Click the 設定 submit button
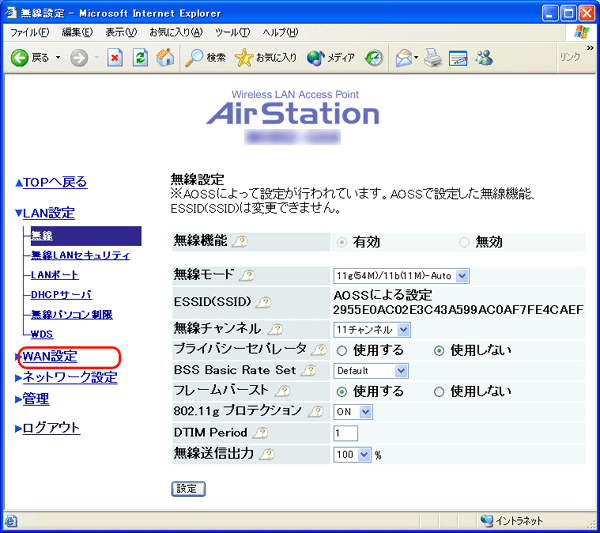Viewport: 600px width, 533px height. [x=188, y=488]
